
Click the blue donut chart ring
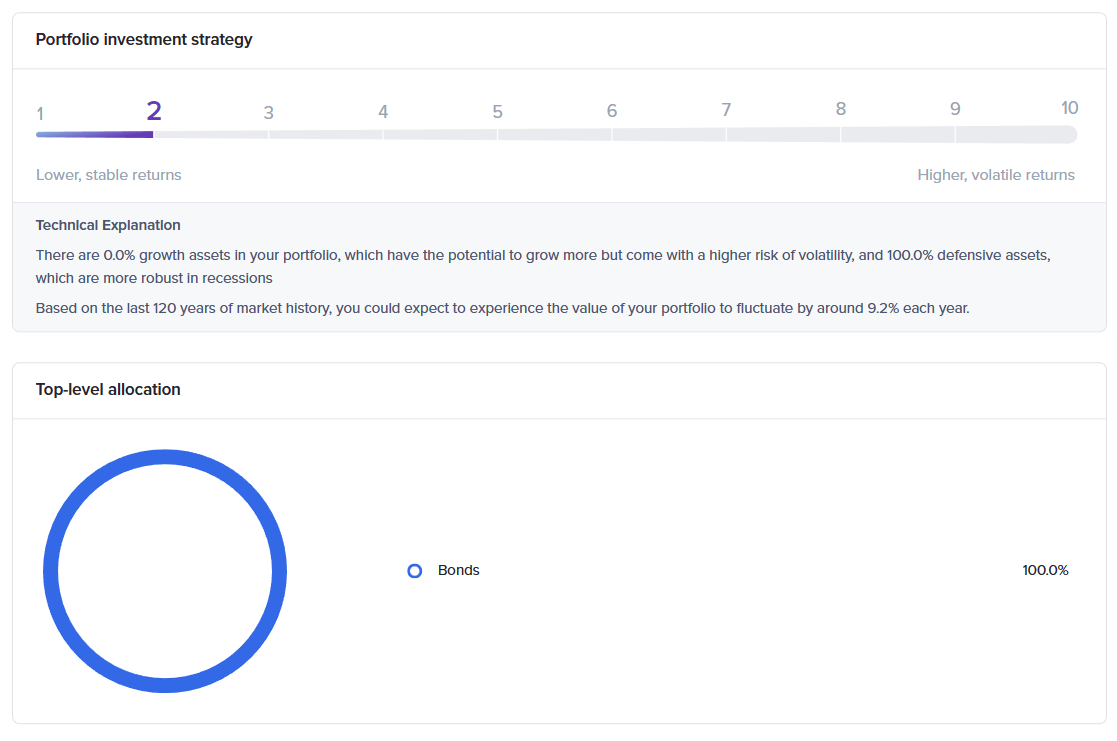165,457
